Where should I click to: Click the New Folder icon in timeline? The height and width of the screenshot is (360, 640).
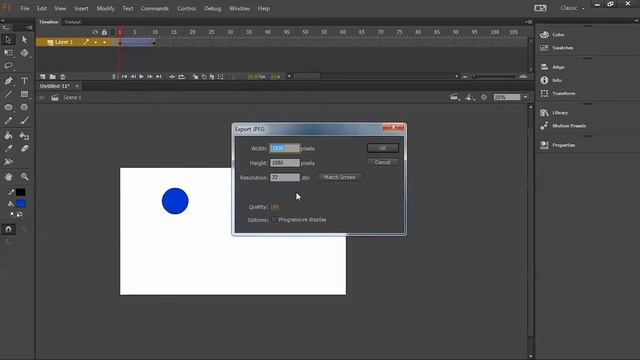coord(53,77)
